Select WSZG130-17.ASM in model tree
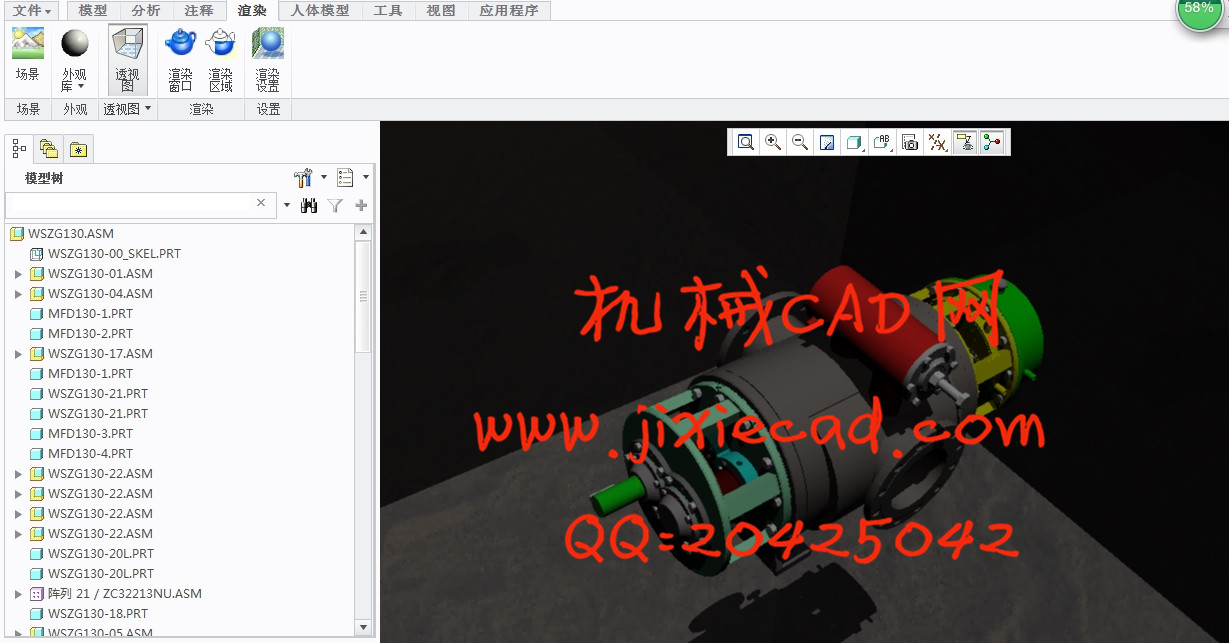 (100, 354)
